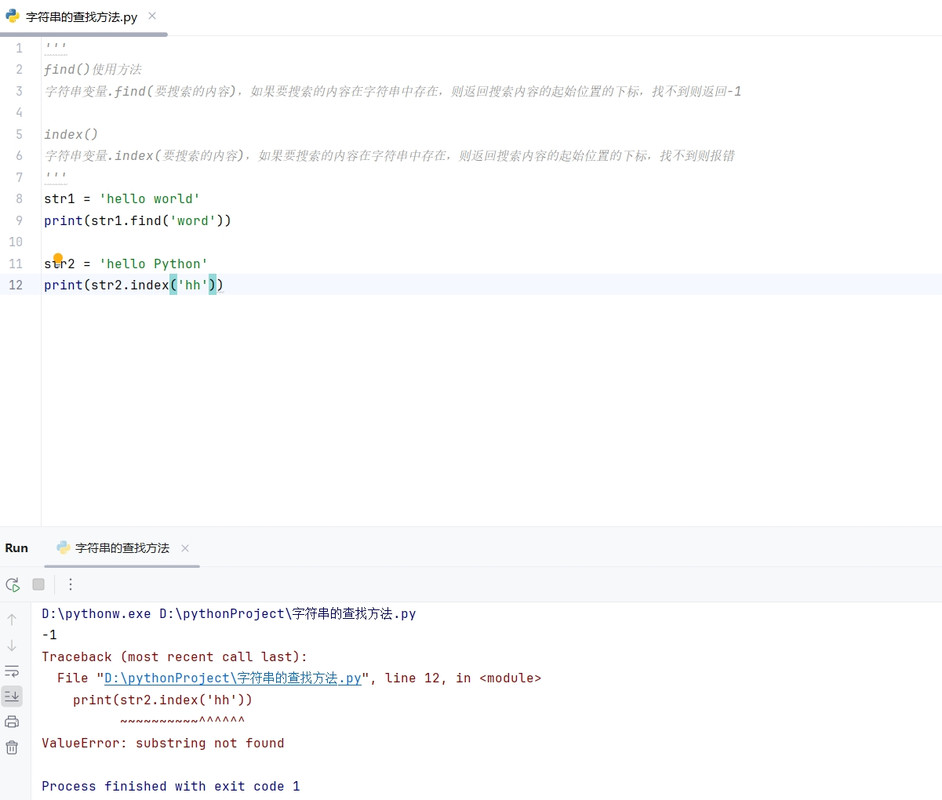Viewport: 942px width, 800px height.
Task: Click Traceback (most recent call last) line
Action: [174, 656]
